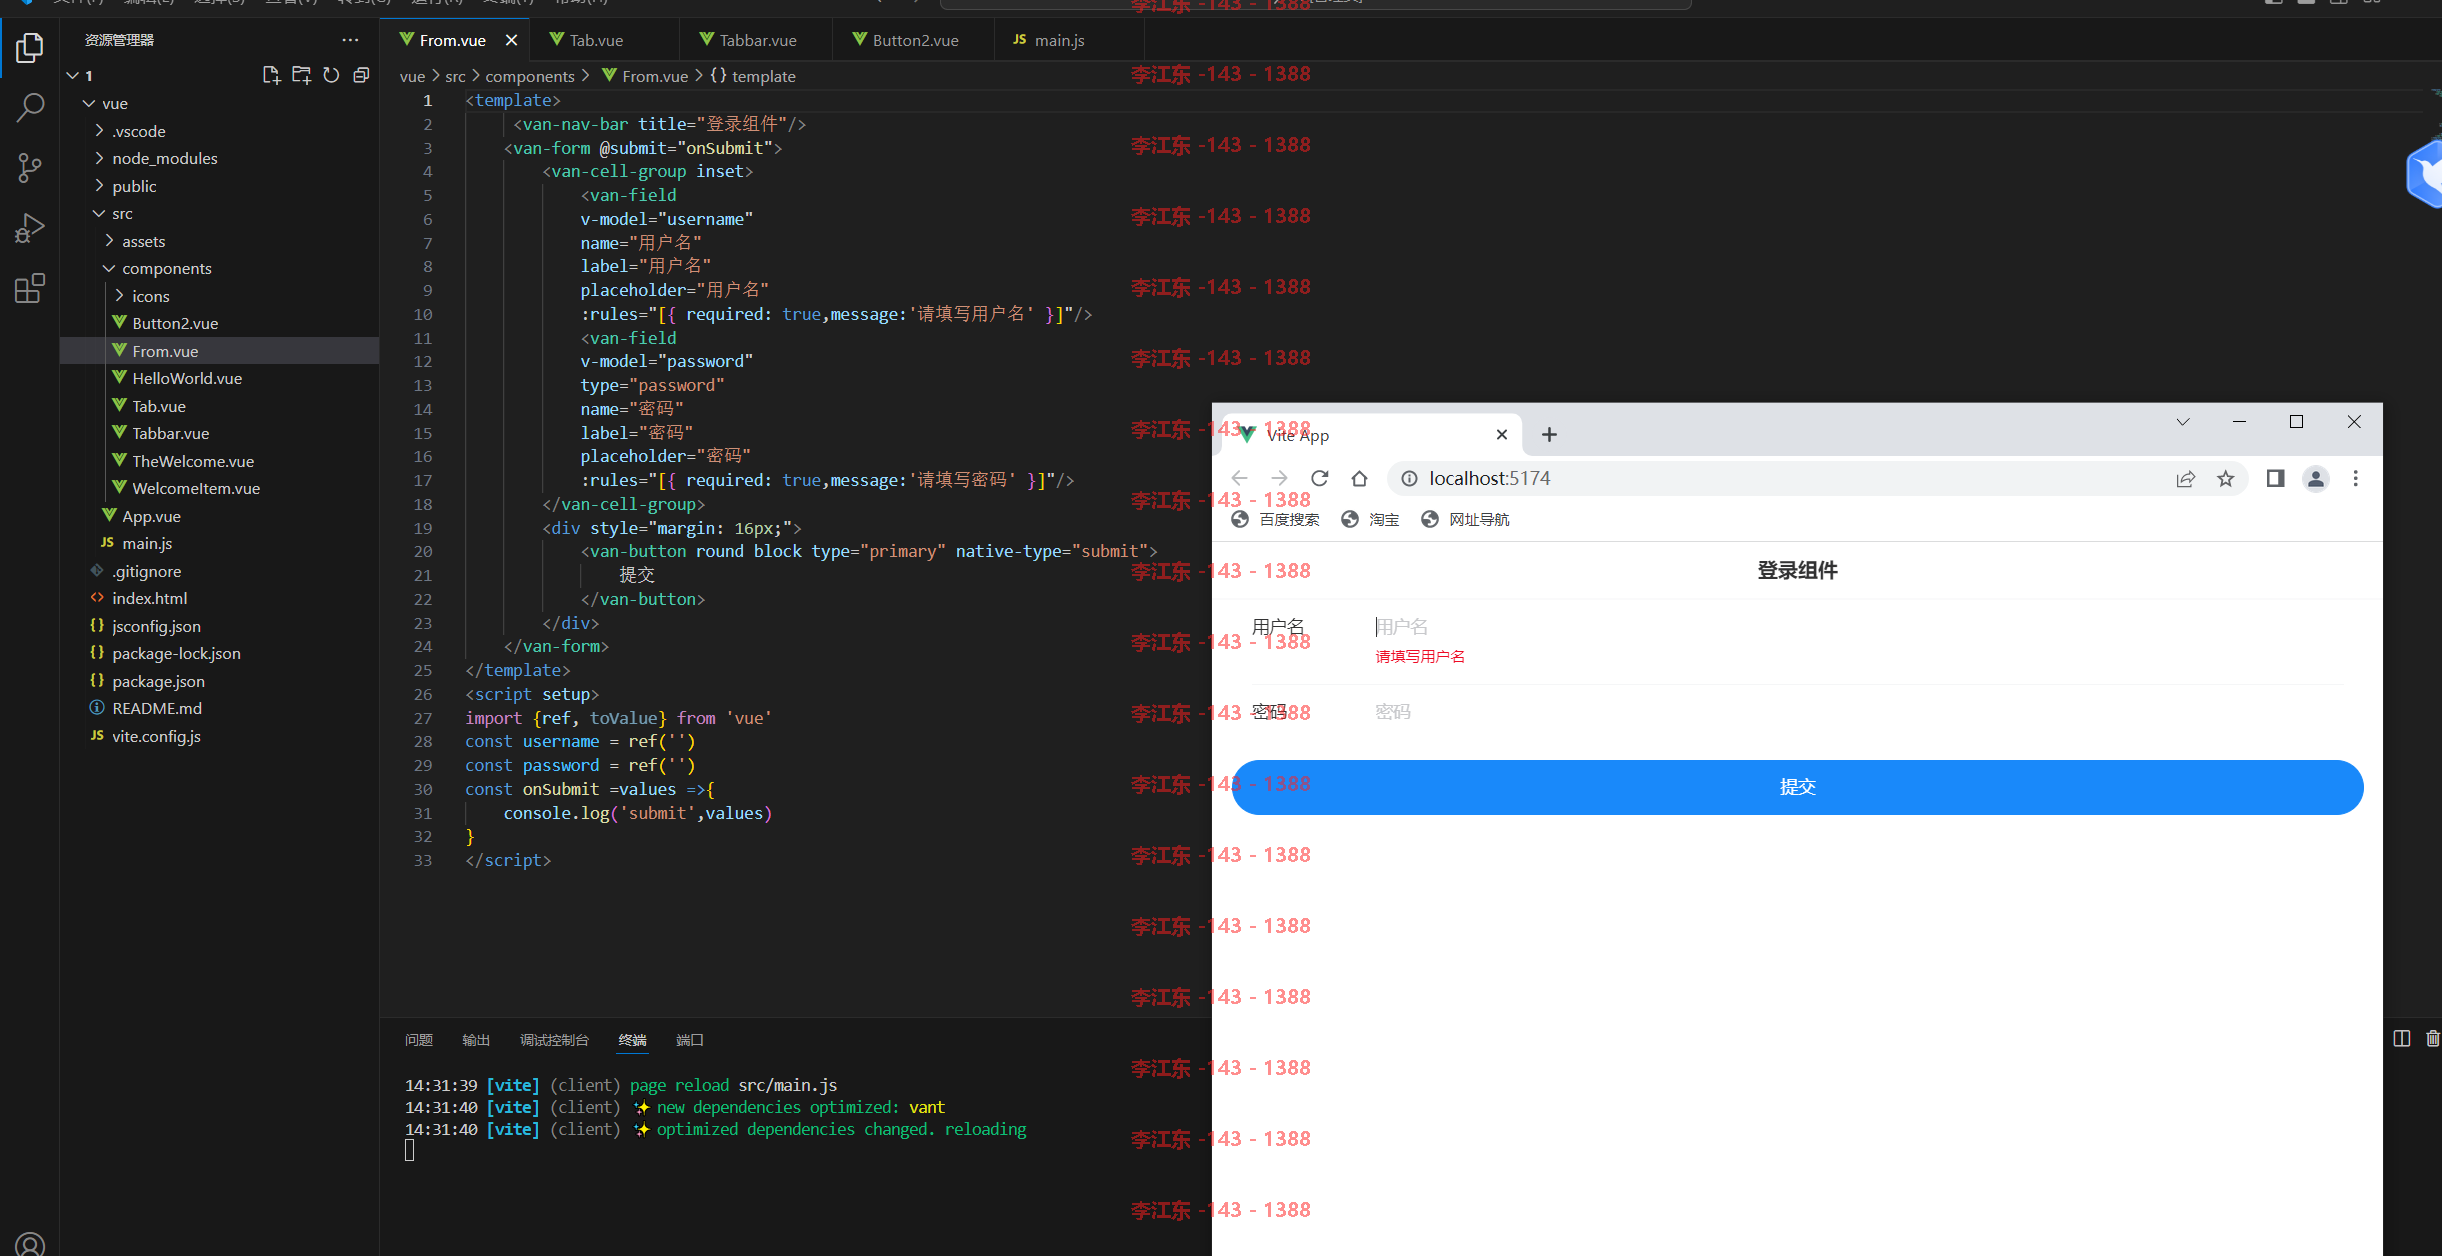Reload the localhost:5174 page in browser
Image resolution: width=2442 pixels, height=1256 pixels.
click(x=1320, y=478)
